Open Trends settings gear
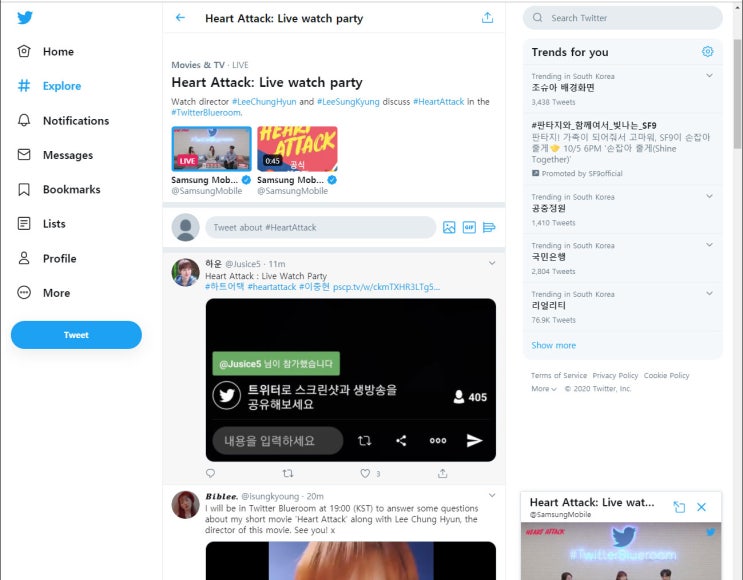This screenshot has width=743, height=580. point(707,52)
